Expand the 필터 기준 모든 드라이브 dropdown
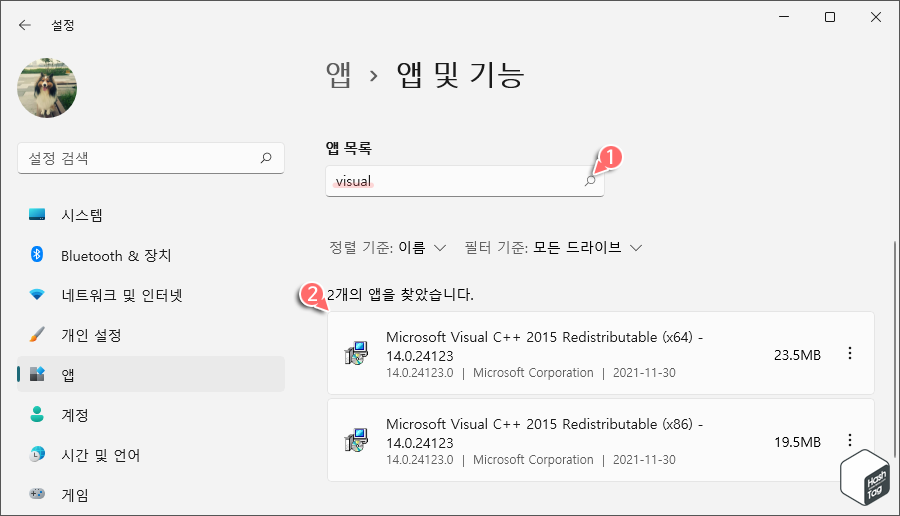The width and height of the screenshot is (900, 516). pos(553,248)
